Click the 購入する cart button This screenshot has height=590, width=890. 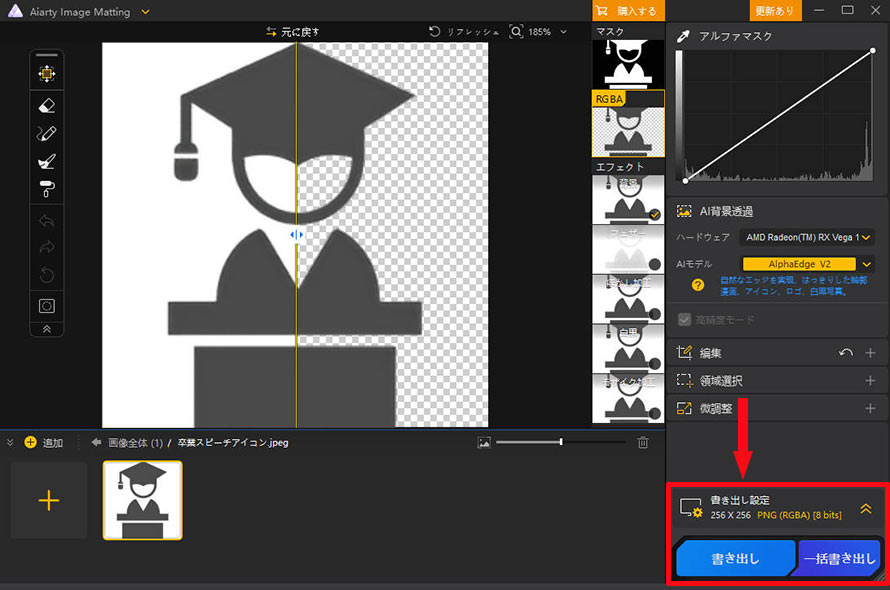point(628,11)
